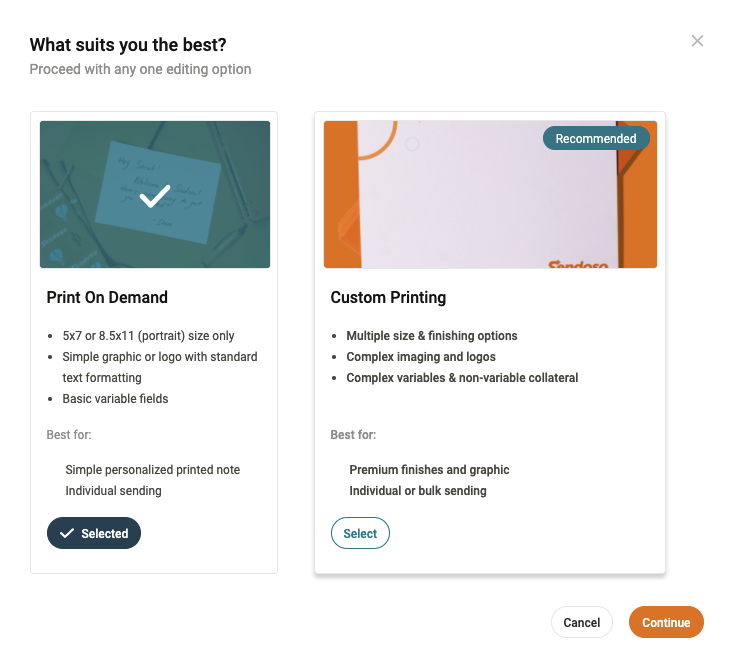Click the 'Basic variable fields' bullet

(x=115, y=399)
